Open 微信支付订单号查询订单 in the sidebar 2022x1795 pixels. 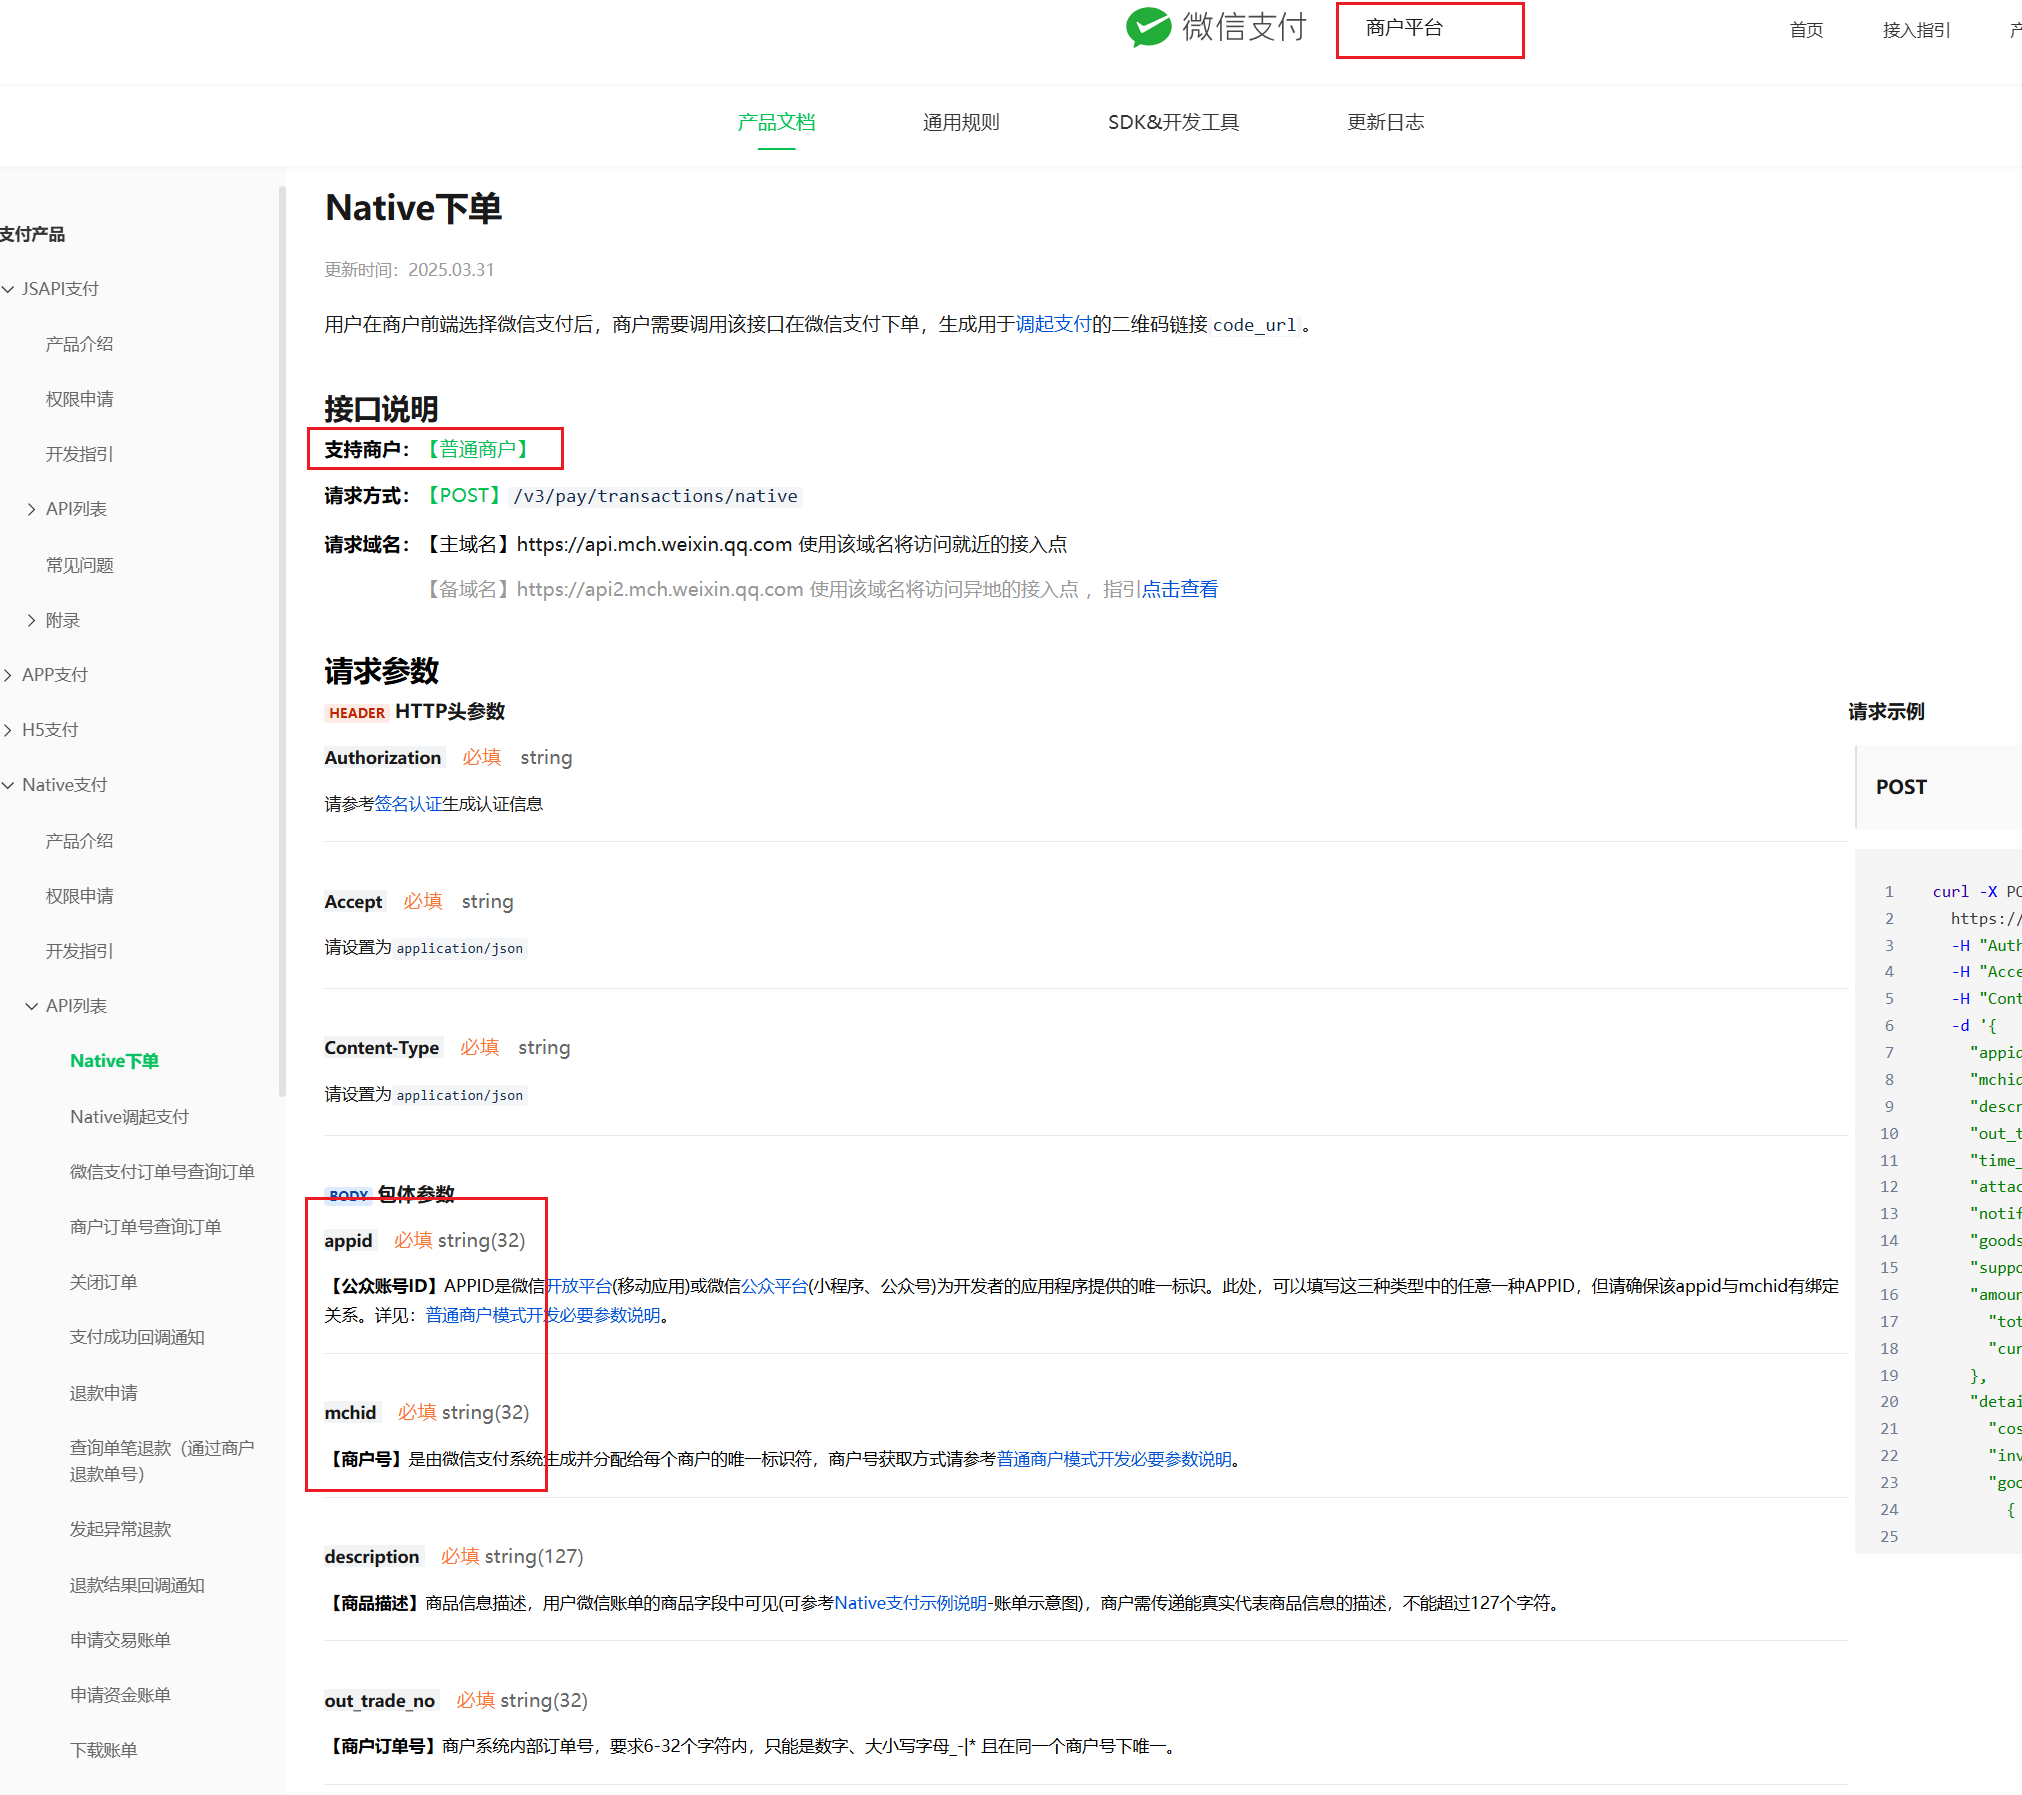(x=162, y=1172)
